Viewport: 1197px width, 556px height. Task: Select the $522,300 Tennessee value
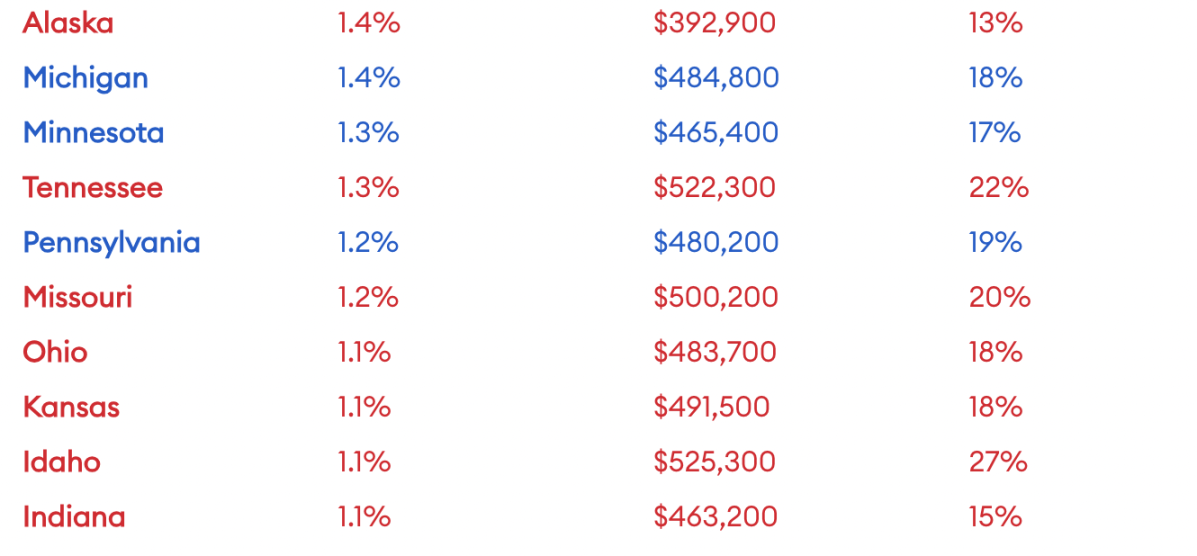(x=715, y=188)
